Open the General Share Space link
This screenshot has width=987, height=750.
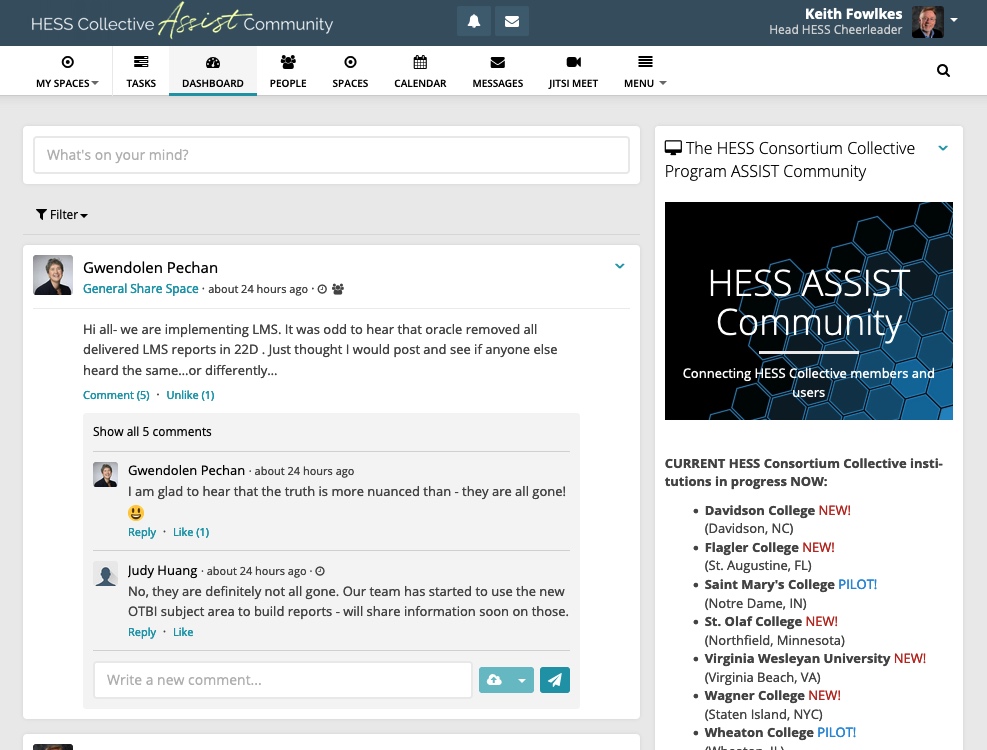(x=140, y=289)
